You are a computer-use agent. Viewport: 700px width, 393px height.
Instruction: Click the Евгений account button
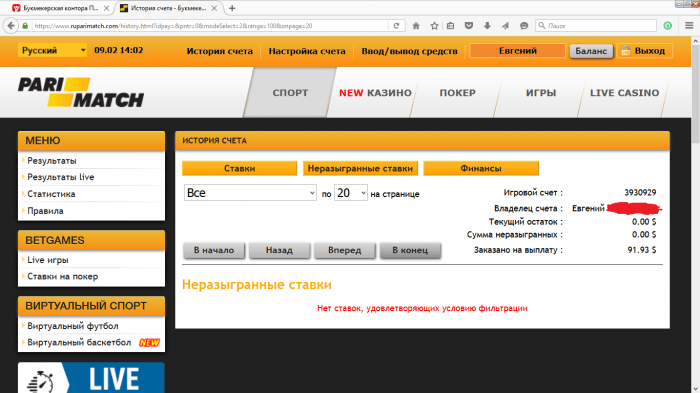517,51
